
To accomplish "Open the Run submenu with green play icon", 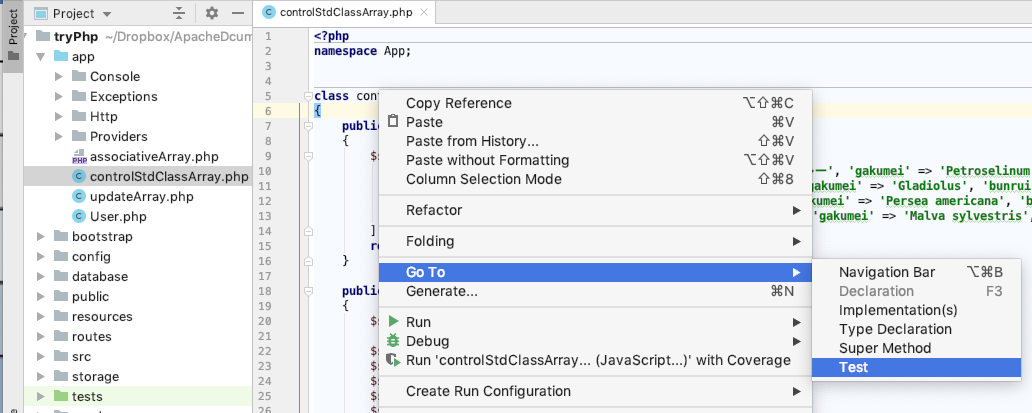I will coord(596,322).
